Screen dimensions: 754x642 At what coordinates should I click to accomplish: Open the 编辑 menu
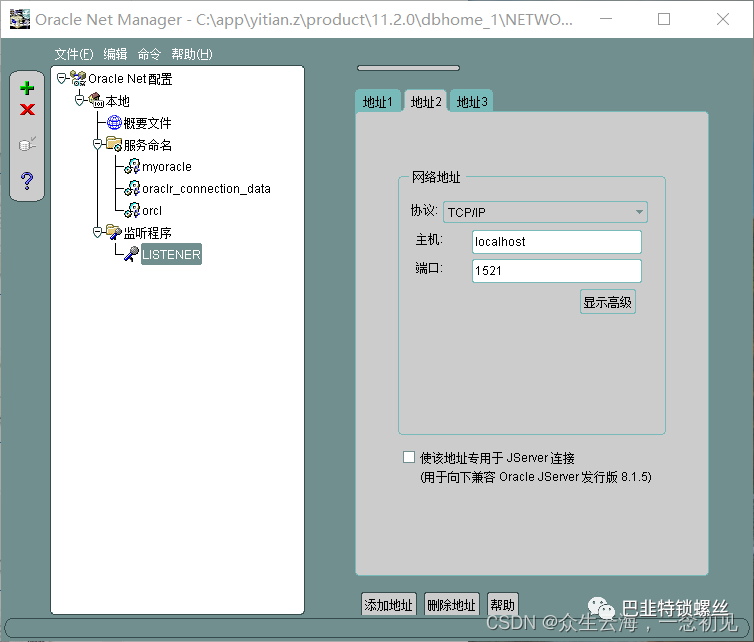tap(115, 54)
